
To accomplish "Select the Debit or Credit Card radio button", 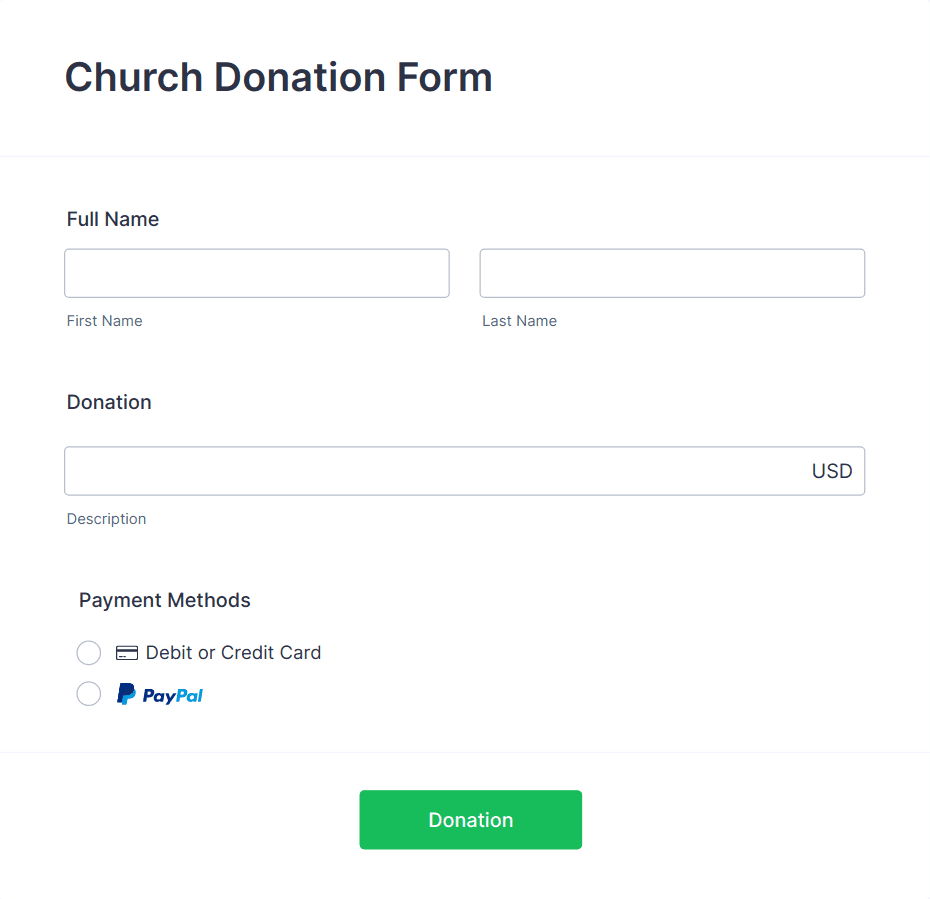I will [88, 653].
